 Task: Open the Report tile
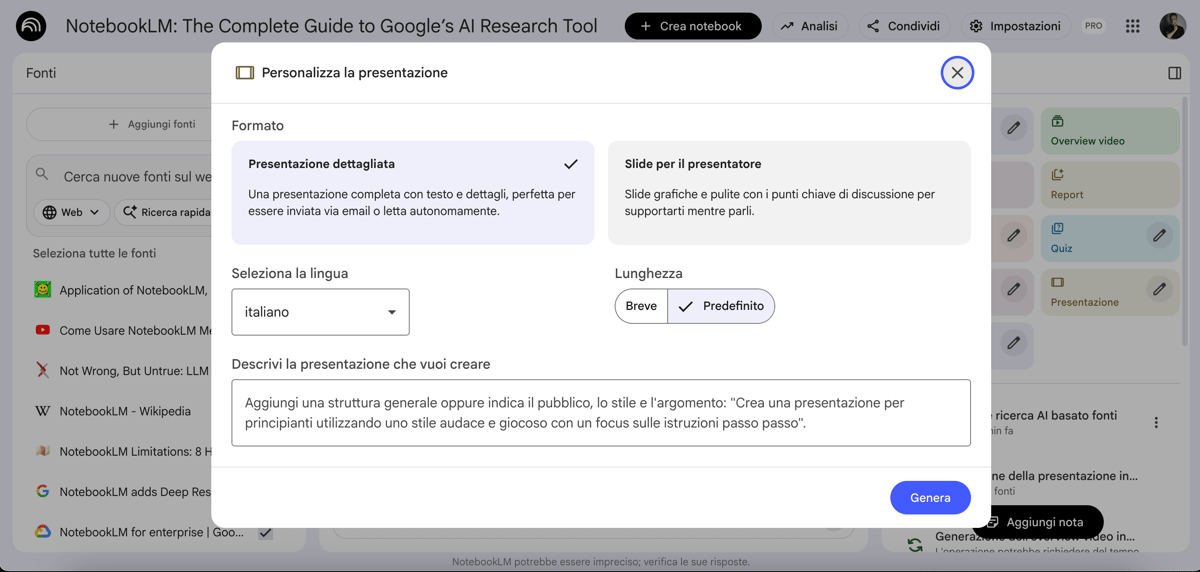(1110, 185)
